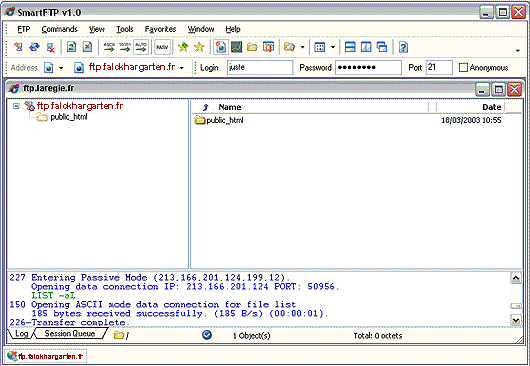Viewport: 530px width, 366px height.
Task: Open the view layout dropdown arrow
Action: click(333, 47)
